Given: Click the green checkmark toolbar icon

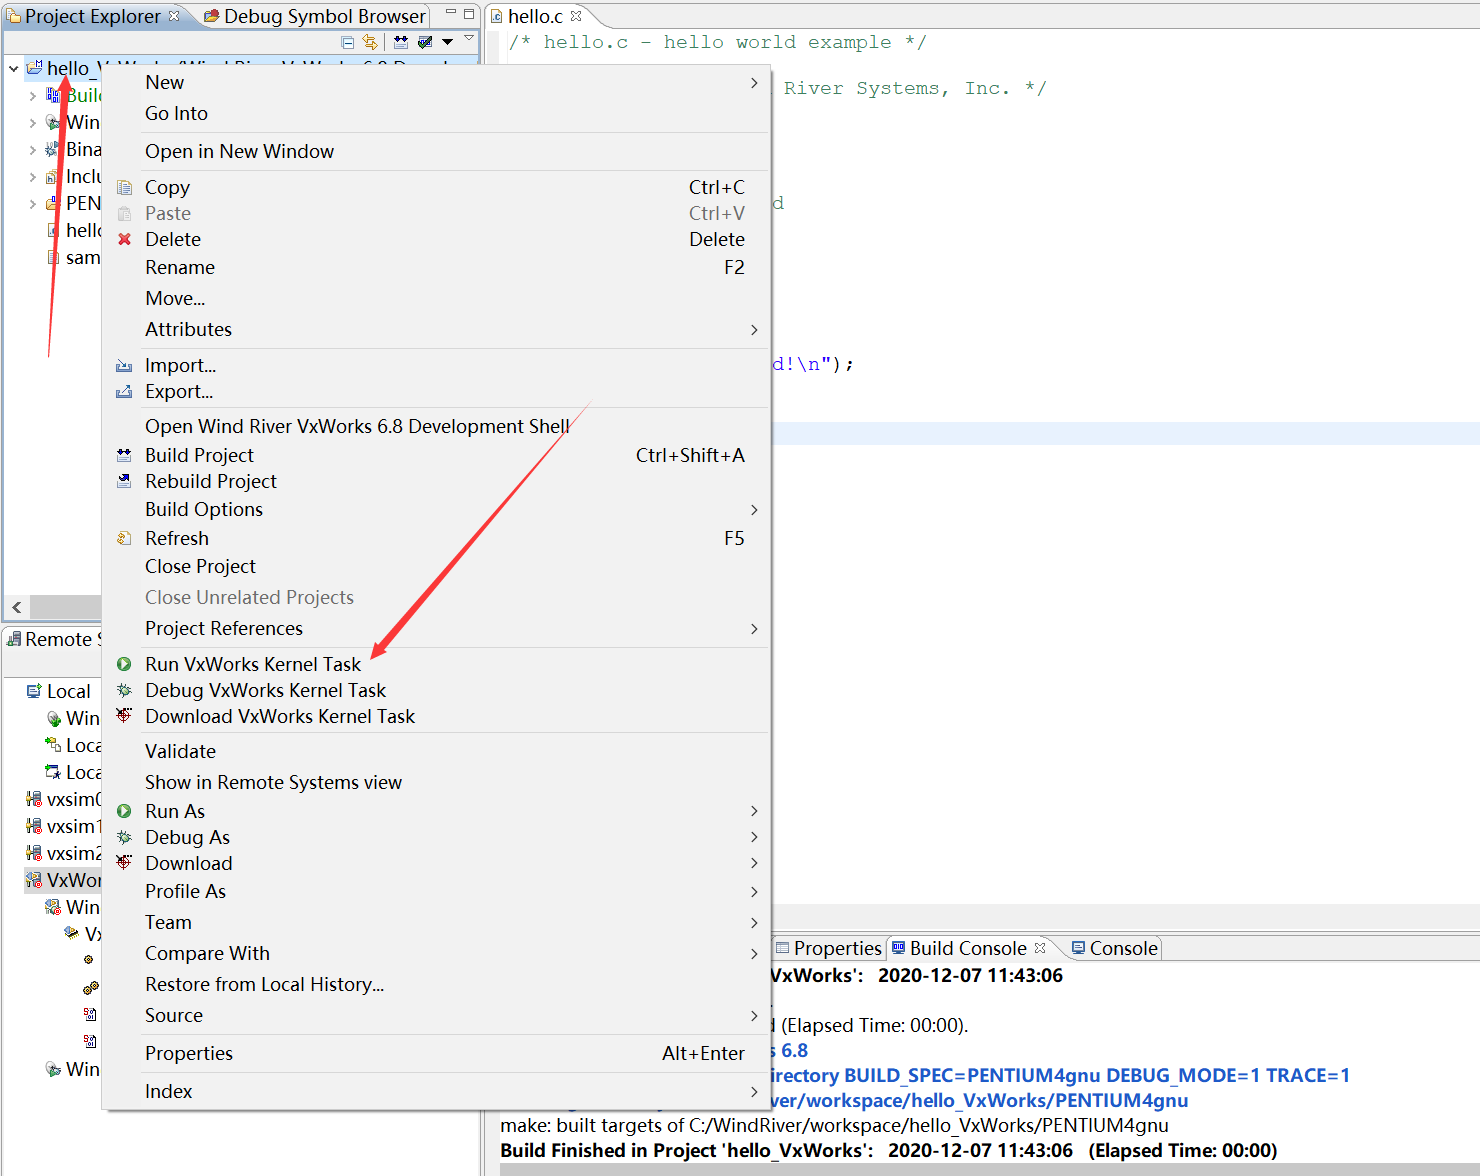Looking at the screenshot, I should coord(425,42).
